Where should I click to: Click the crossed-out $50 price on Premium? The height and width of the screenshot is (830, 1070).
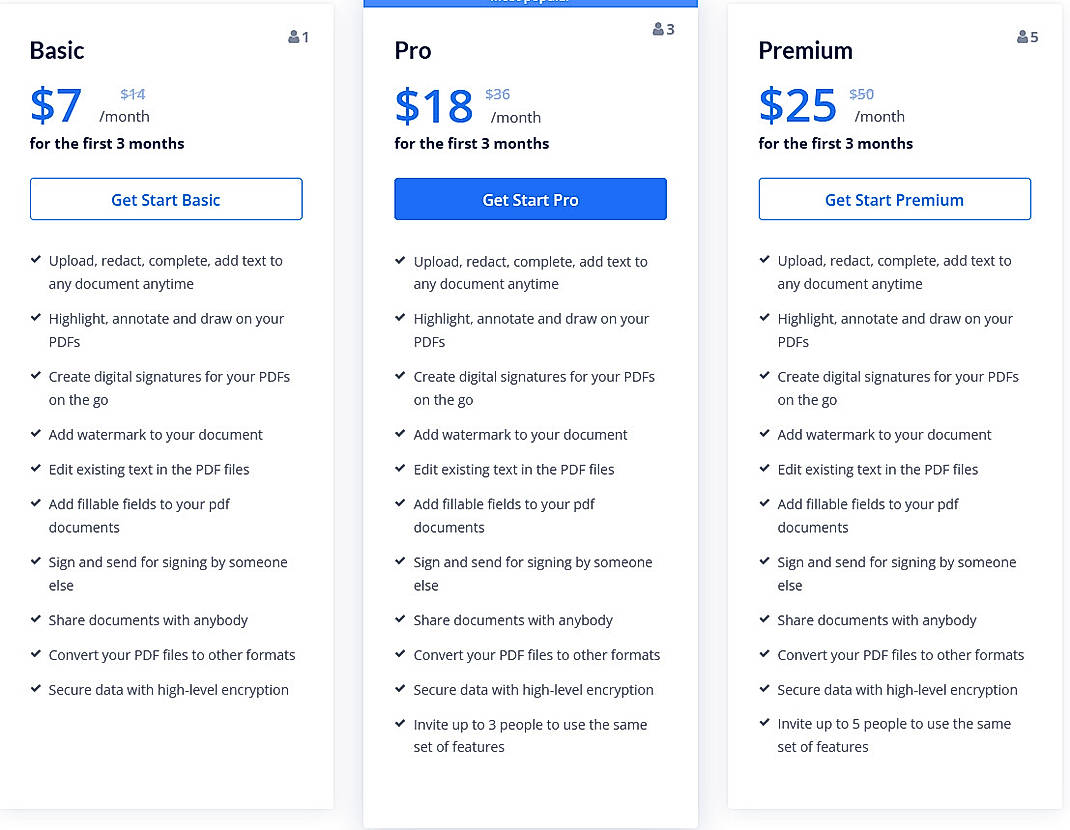coord(861,94)
